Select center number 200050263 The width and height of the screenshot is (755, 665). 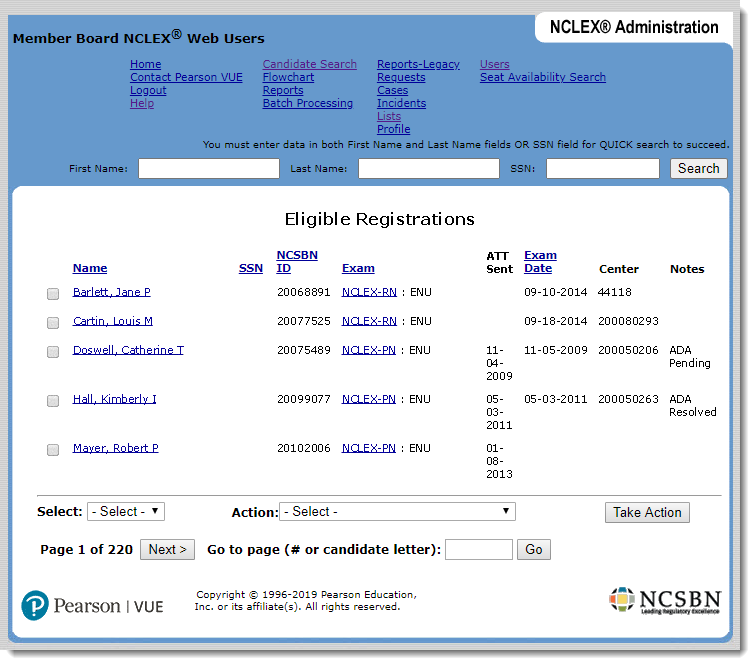coord(628,399)
